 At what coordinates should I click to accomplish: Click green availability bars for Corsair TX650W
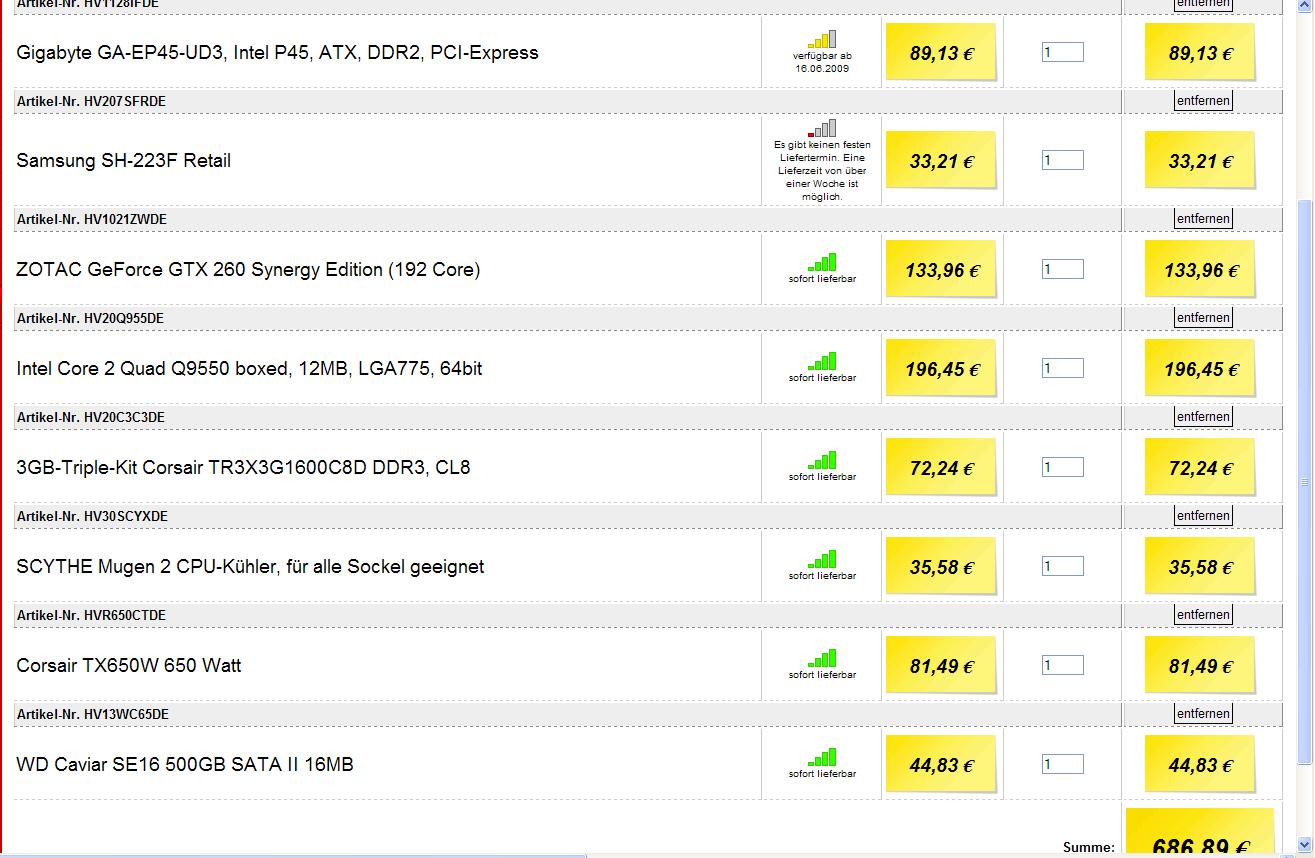[822, 658]
